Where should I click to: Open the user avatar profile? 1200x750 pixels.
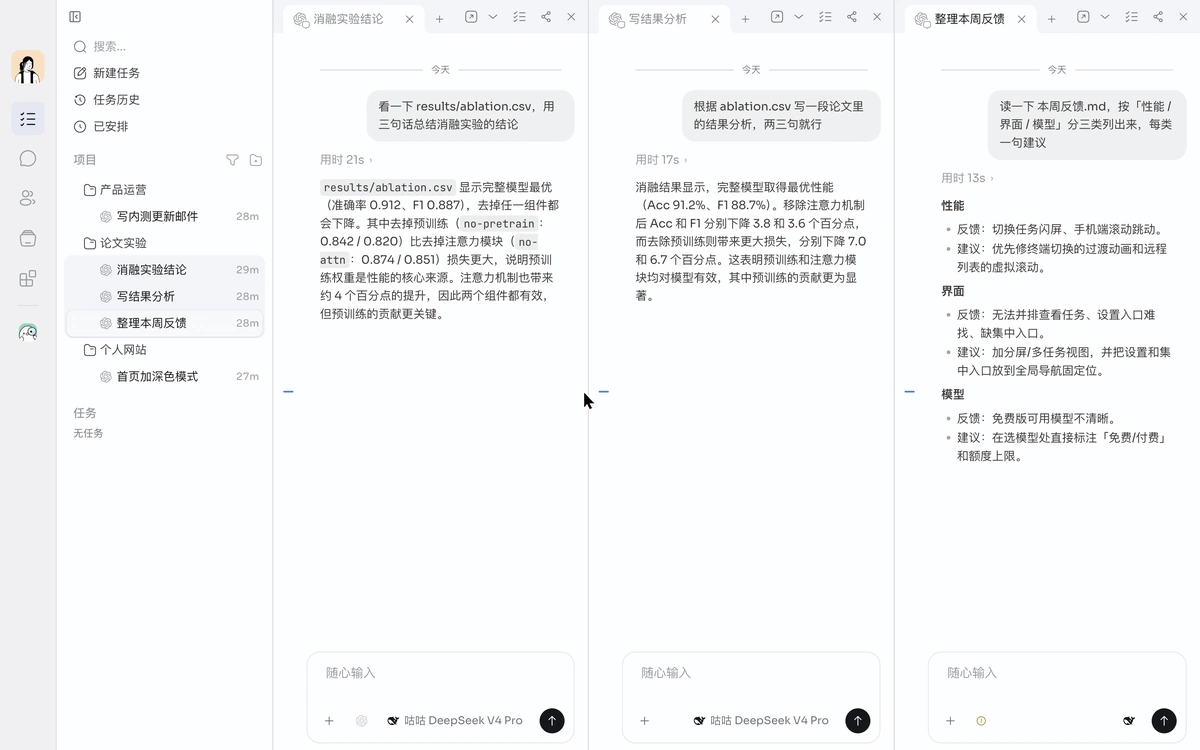28,67
